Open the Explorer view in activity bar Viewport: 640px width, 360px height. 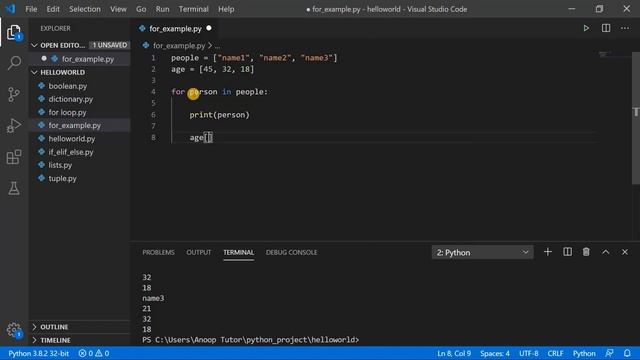coord(14,32)
